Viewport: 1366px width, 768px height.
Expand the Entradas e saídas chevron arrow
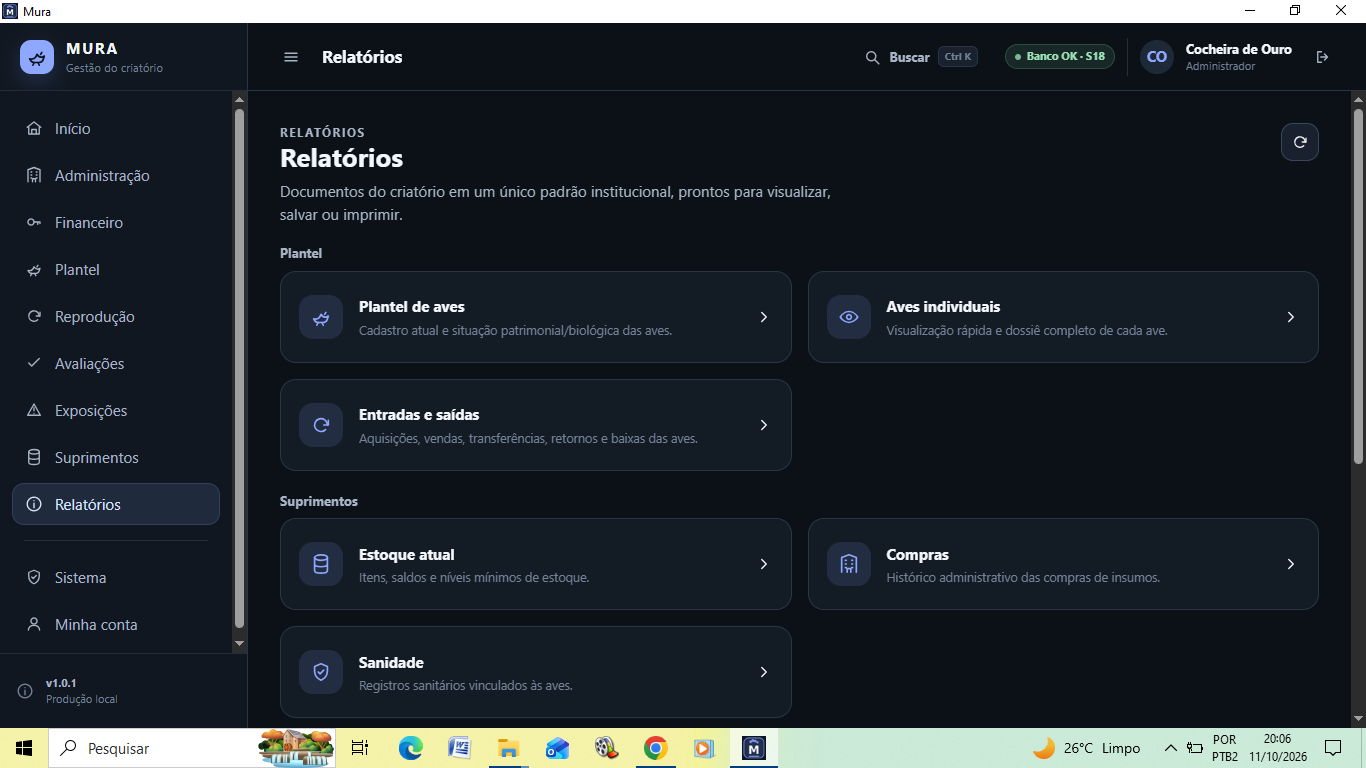point(763,425)
